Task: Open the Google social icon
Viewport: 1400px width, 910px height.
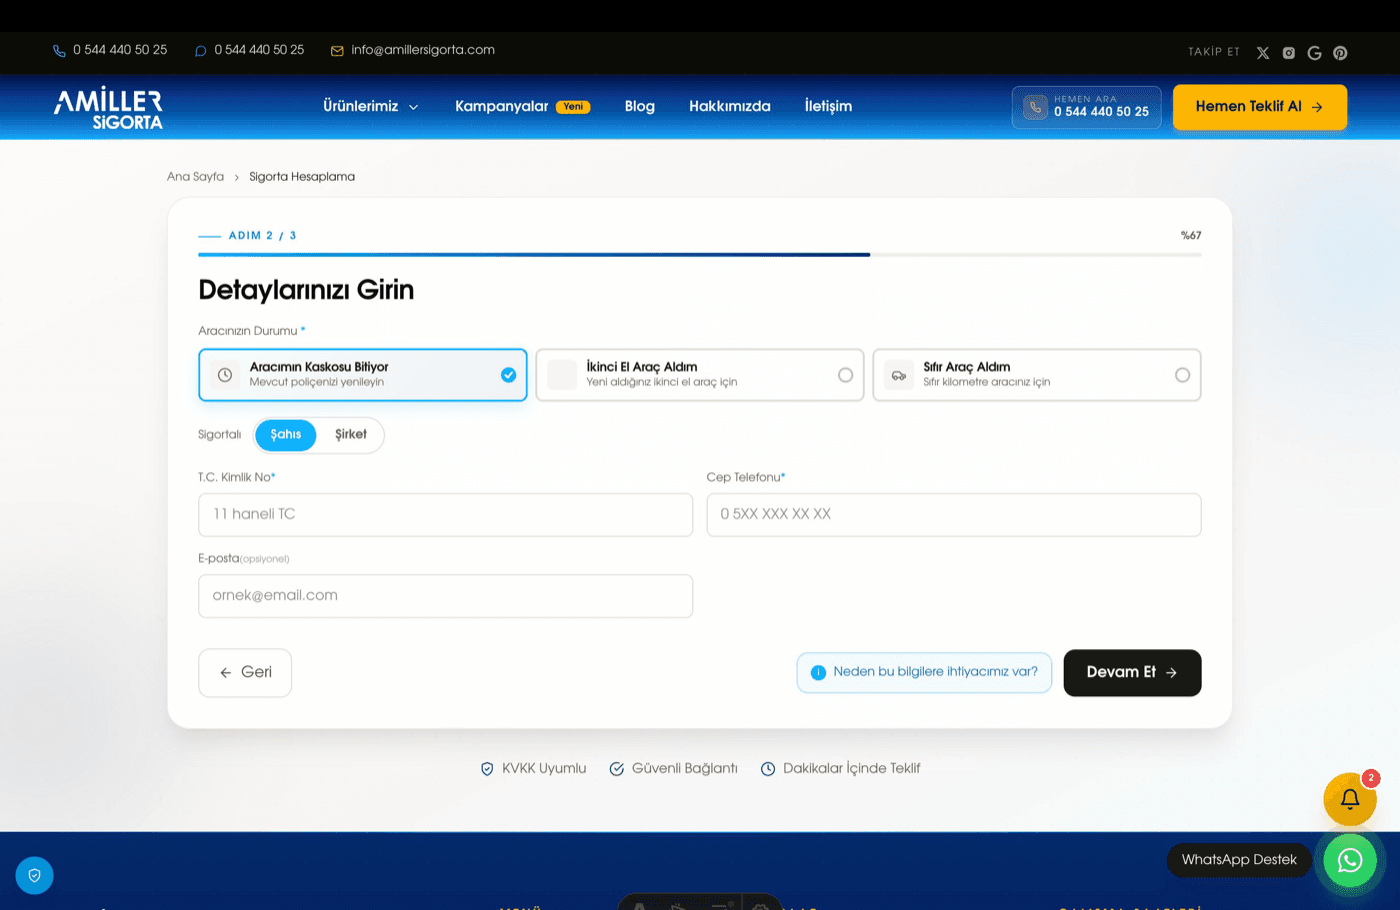Action: coord(1314,53)
